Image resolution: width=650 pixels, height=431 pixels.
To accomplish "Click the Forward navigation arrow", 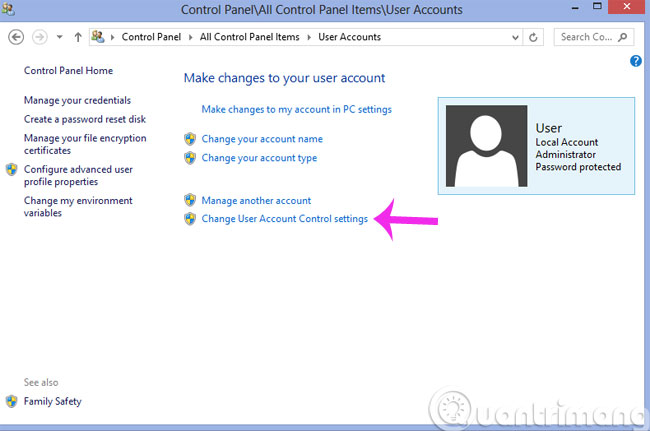I will [x=39, y=37].
